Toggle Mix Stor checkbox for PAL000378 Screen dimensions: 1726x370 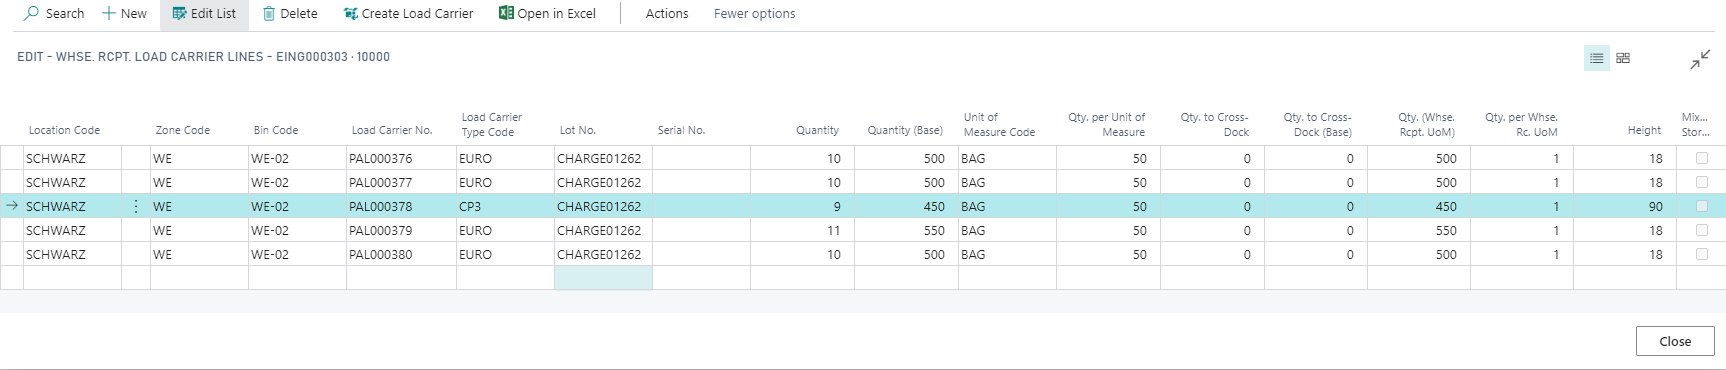coord(1701,206)
